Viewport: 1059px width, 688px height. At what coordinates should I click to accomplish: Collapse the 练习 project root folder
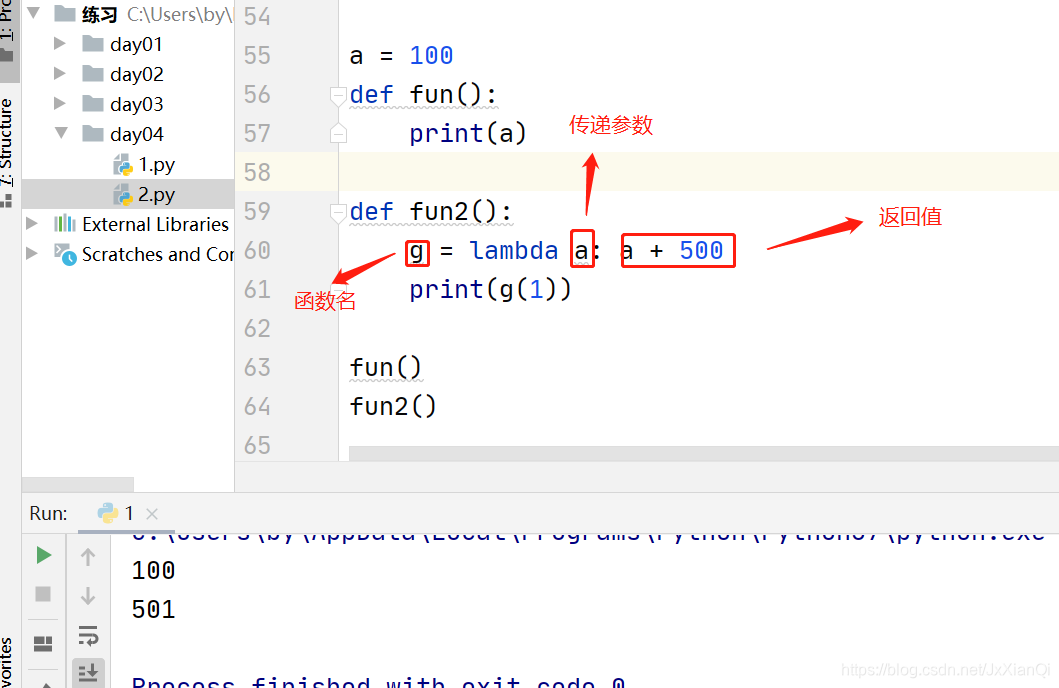[x=34, y=13]
